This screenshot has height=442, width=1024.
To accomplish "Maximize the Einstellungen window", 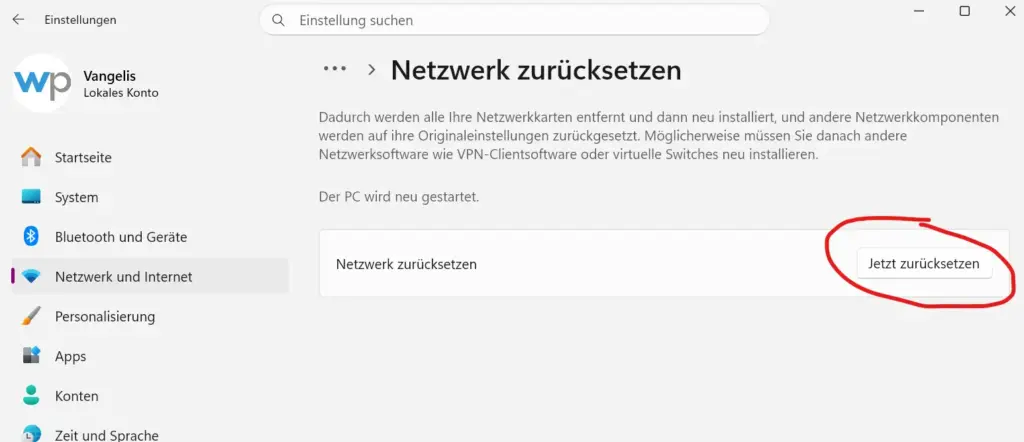I will 965,10.
